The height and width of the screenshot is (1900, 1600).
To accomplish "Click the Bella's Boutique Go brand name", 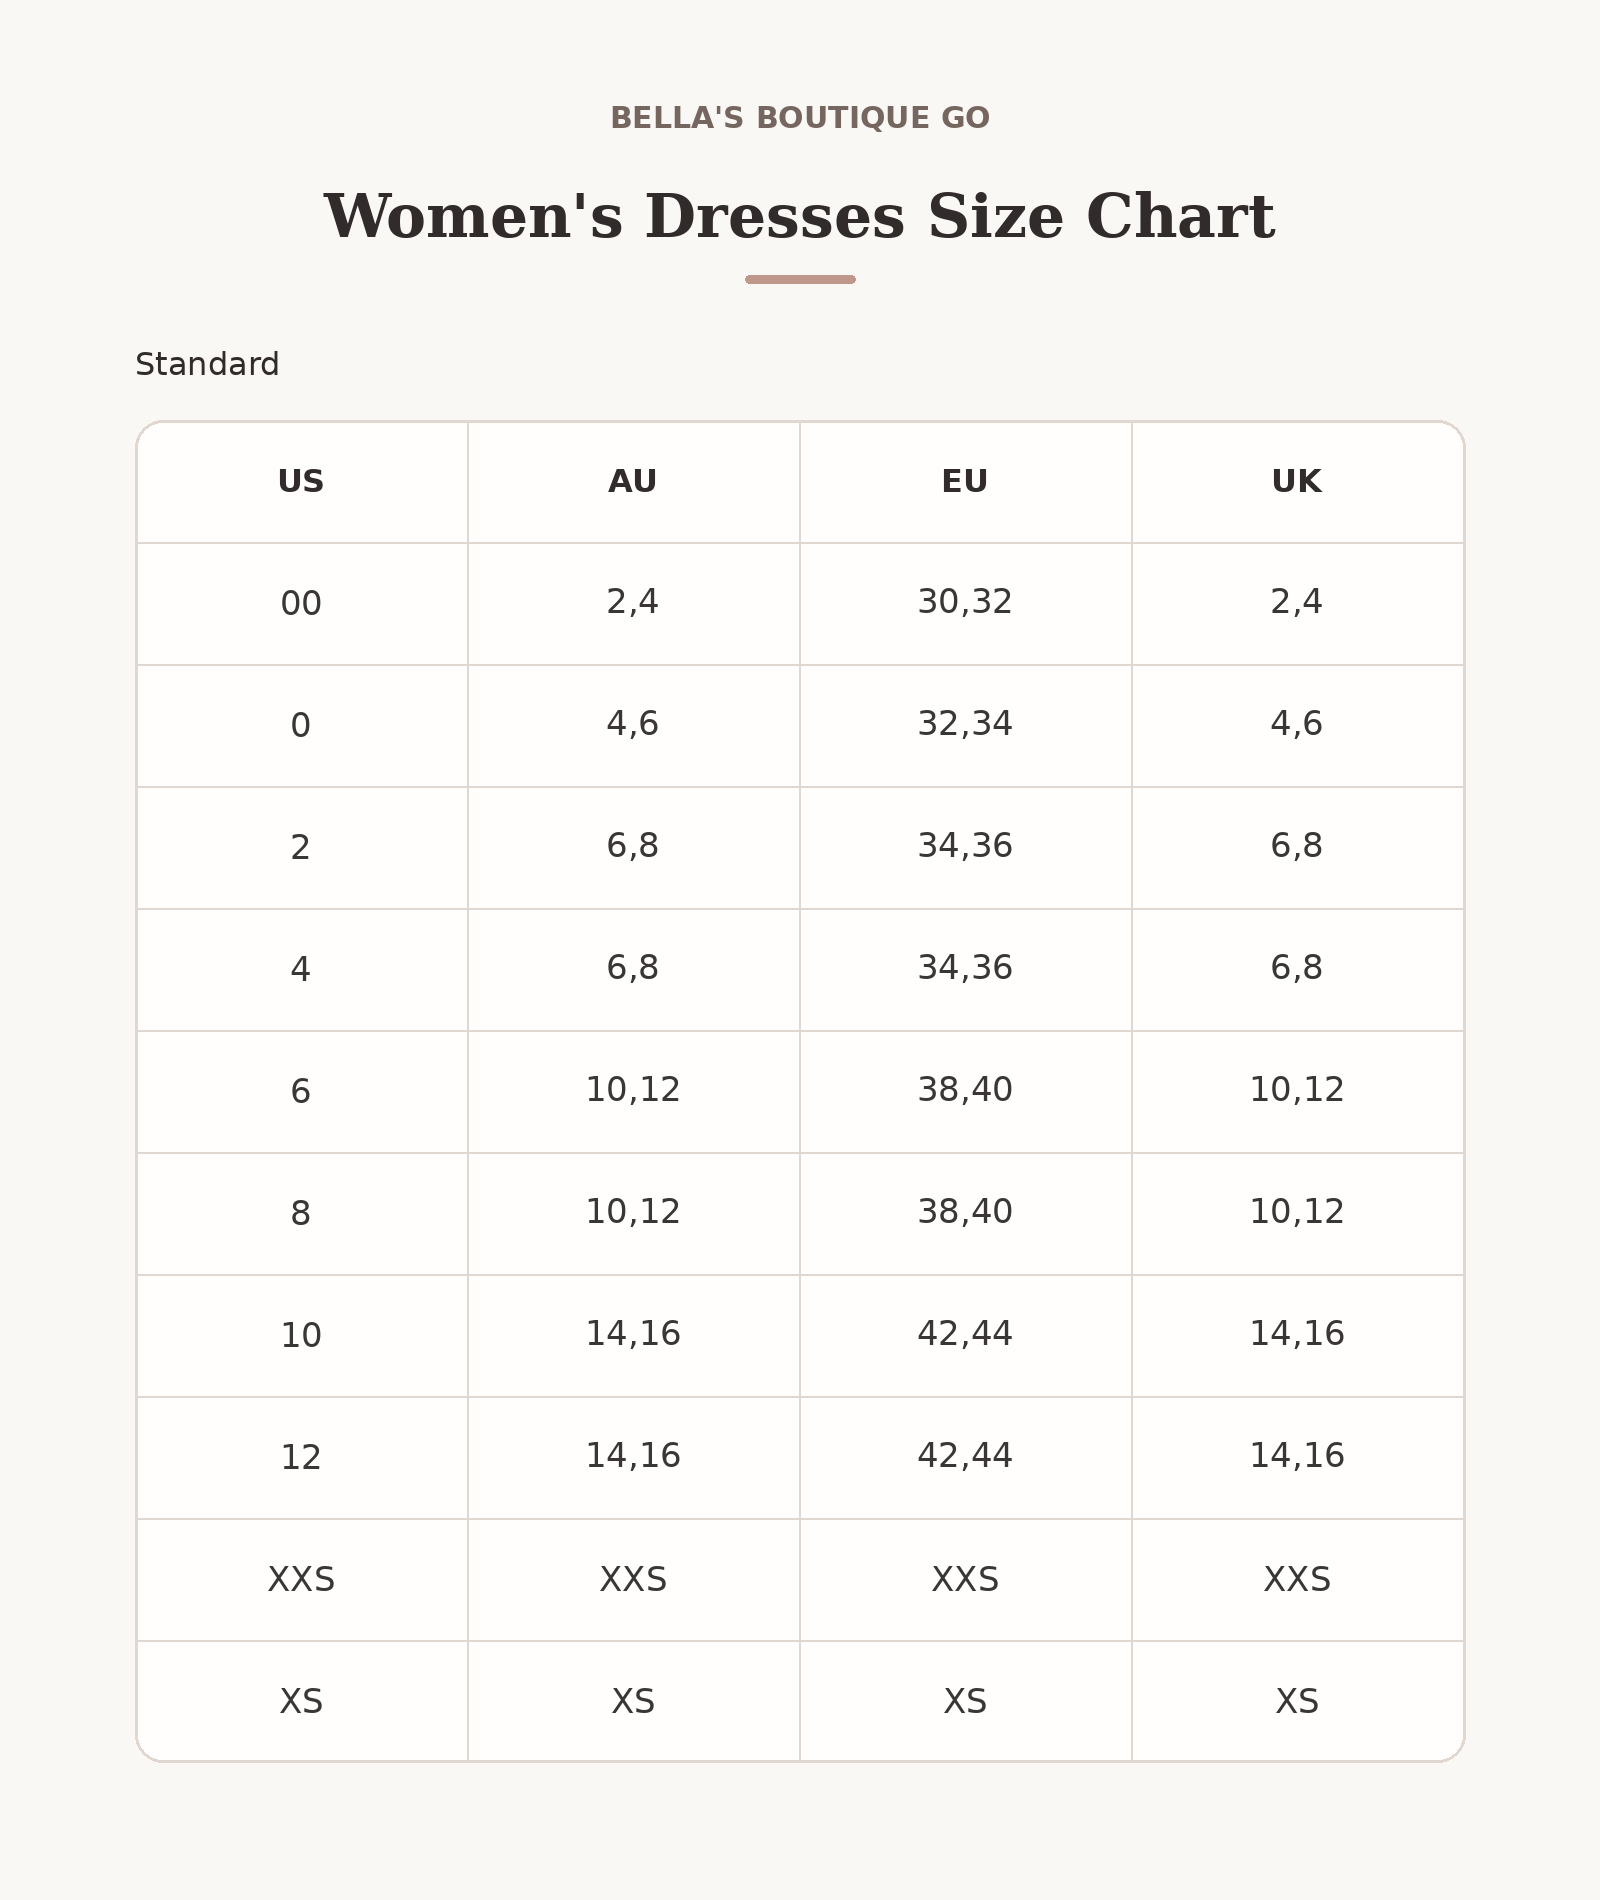I will click(x=800, y=118).
